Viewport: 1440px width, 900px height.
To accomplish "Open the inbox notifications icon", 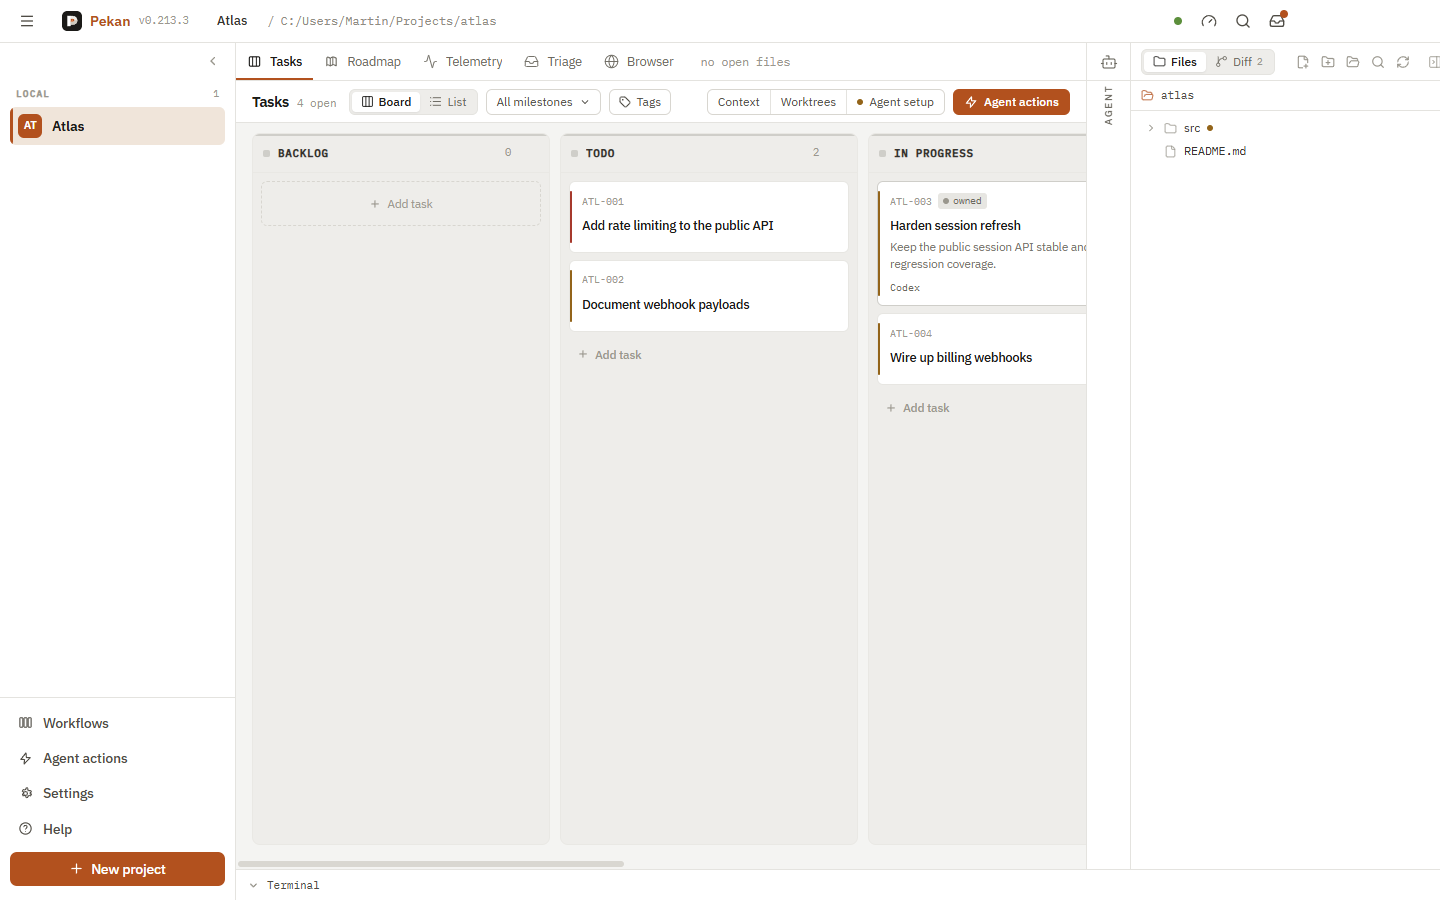I will [x=1277, y=21].
